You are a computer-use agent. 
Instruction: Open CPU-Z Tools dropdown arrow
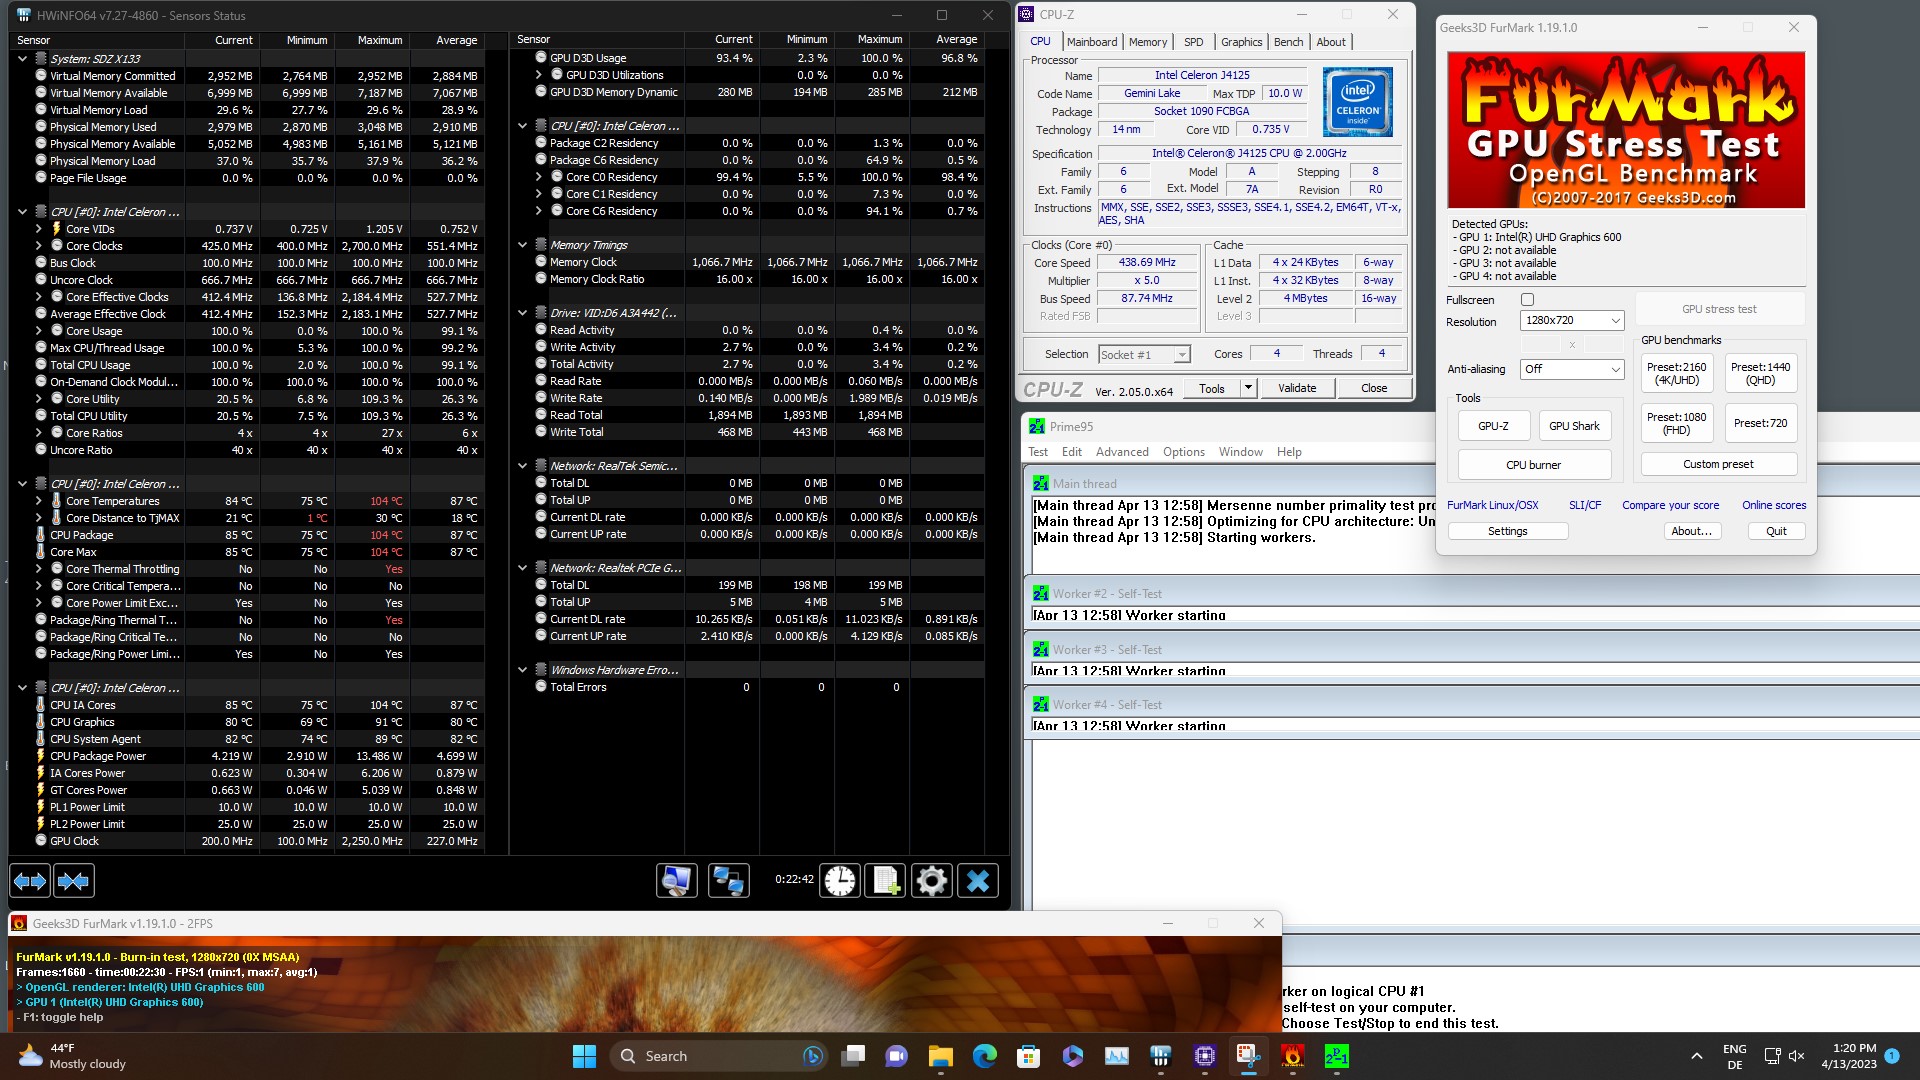pyautogui.click(x=1248, y=388)
